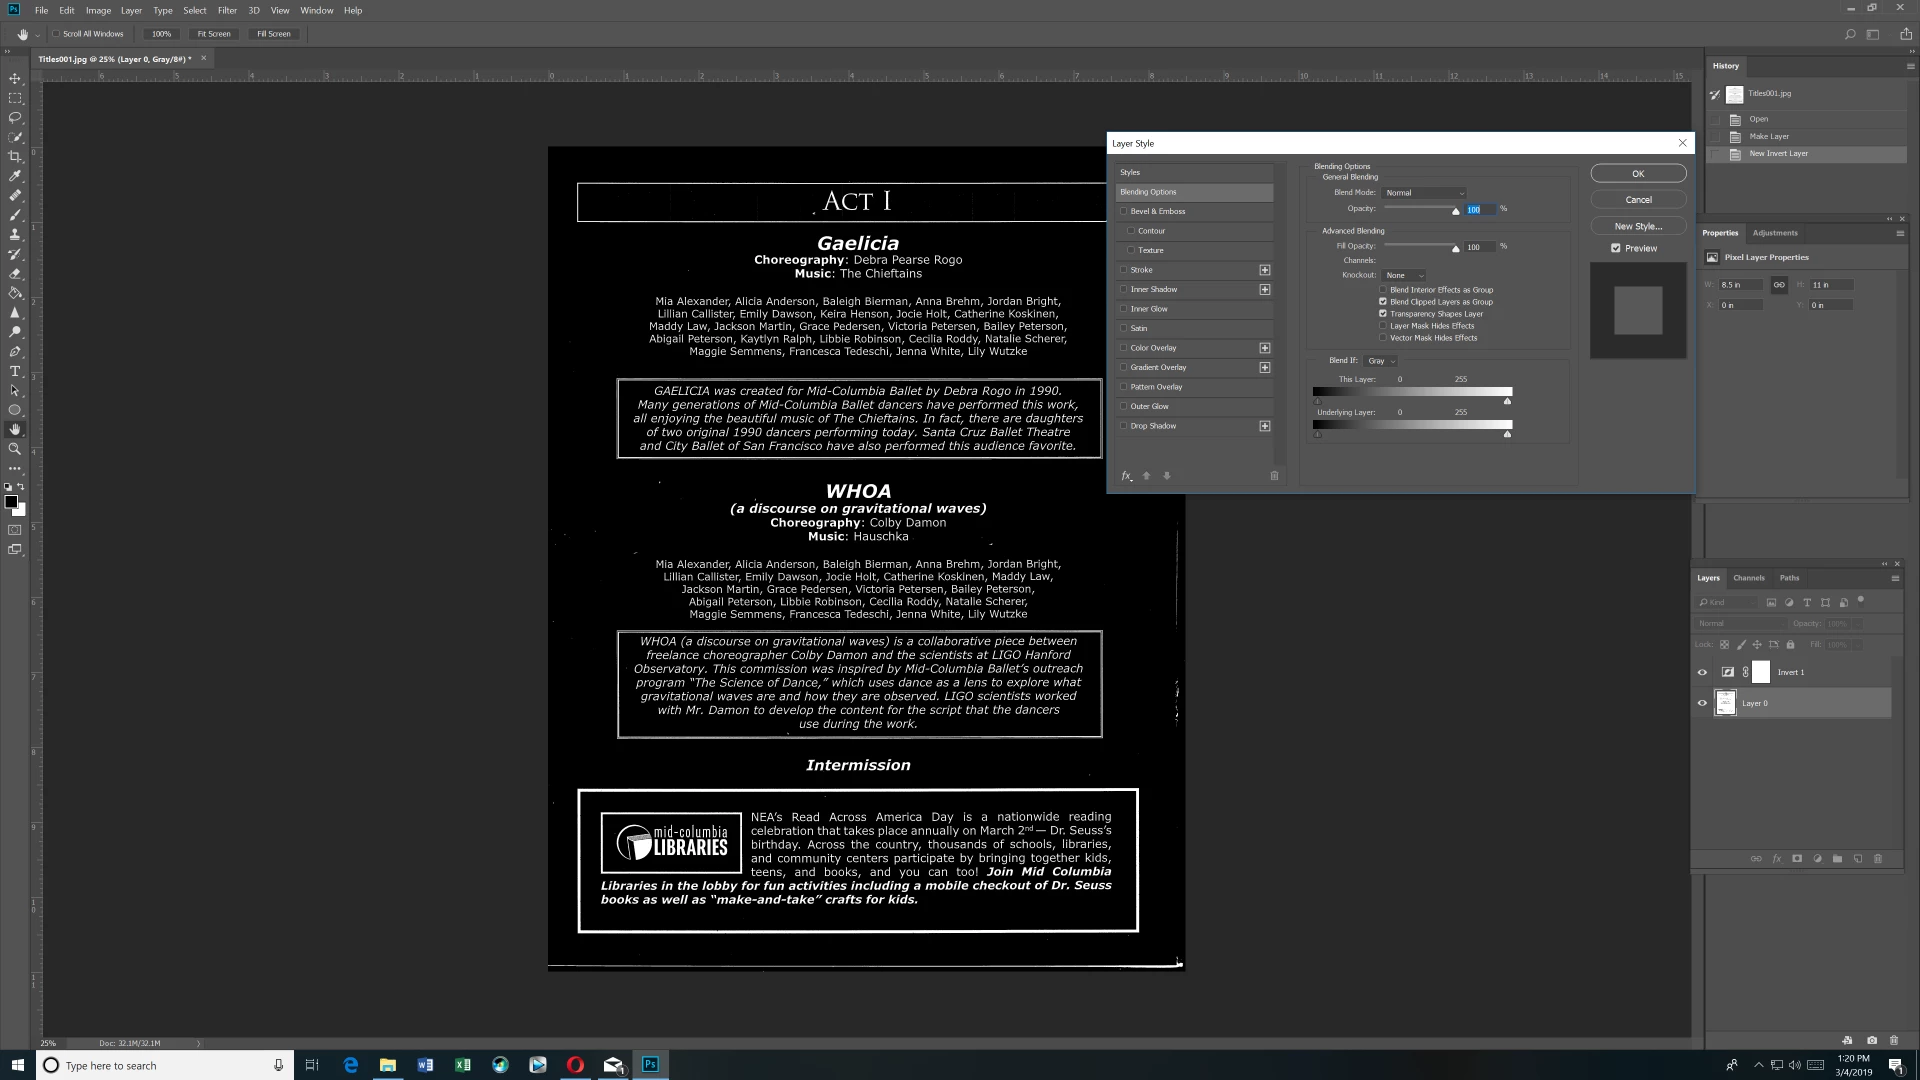Open the Blend If Gray dropdown
The height and width of the screenshot is (1080, 1920).
pyautogui.click(x=1381, y=361)
